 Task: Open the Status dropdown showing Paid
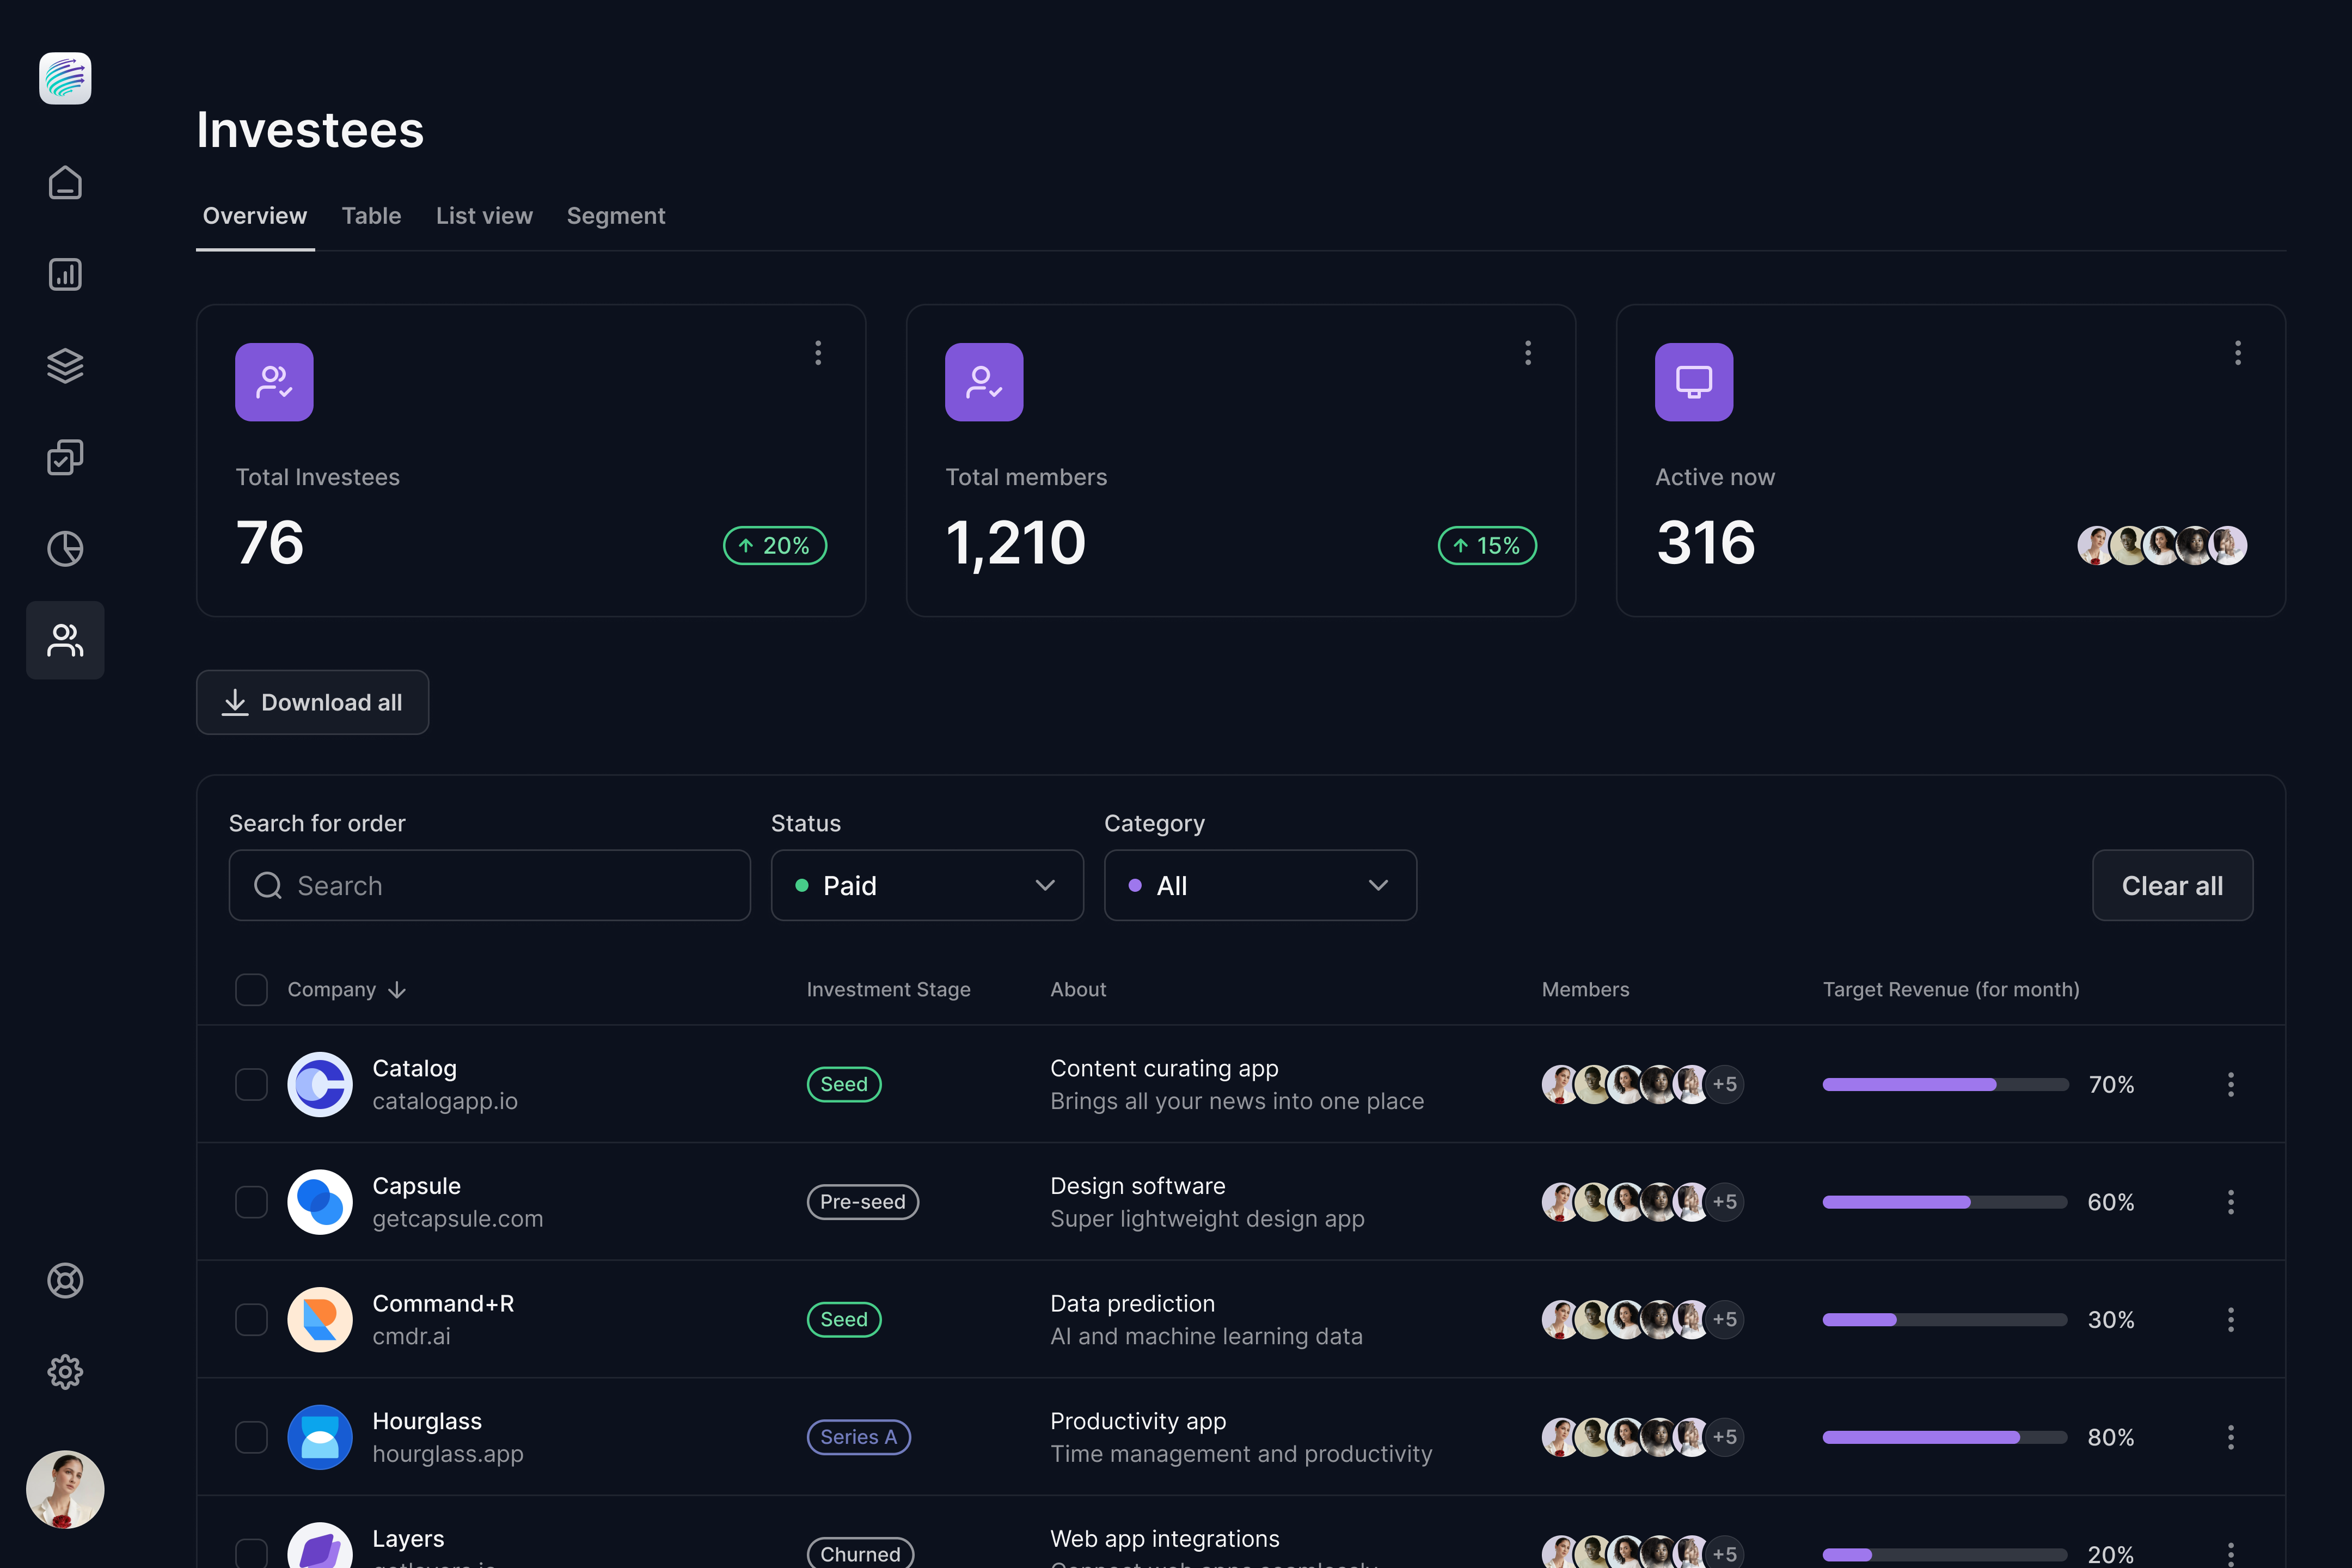[x=927, y=885]
